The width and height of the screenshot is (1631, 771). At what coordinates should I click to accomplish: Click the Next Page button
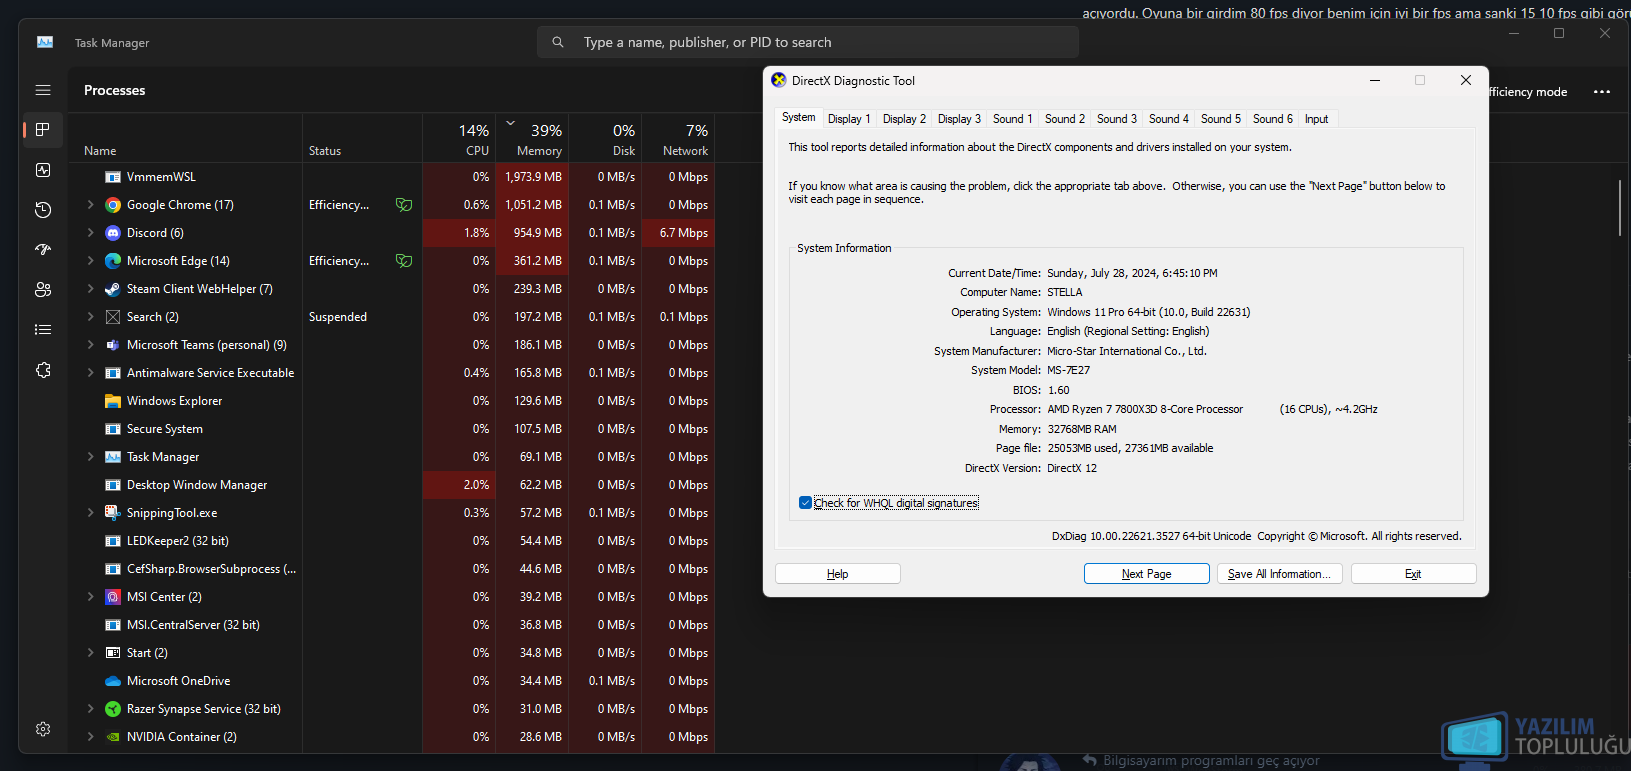(x=1146, y=574)
